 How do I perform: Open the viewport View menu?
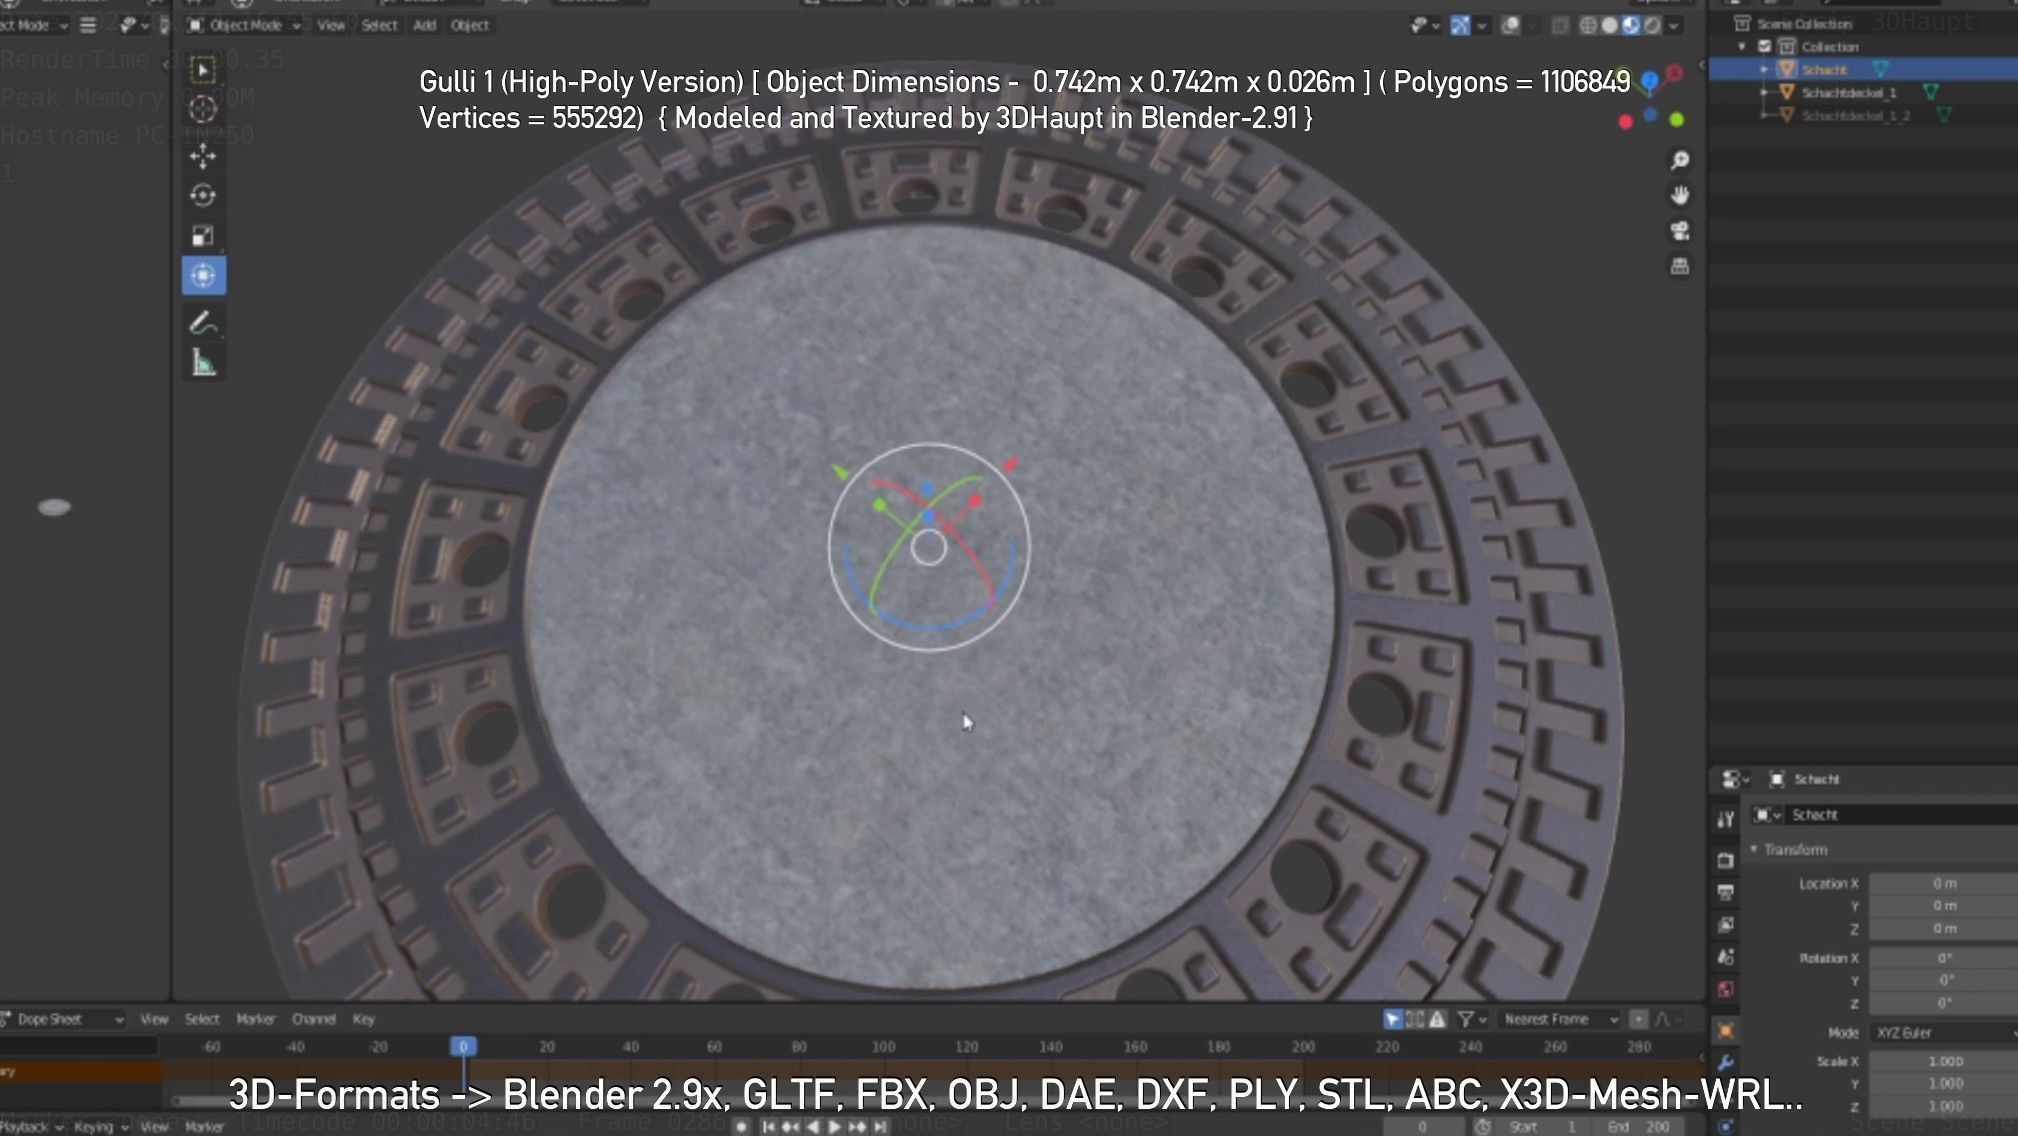tap(331, 25)
